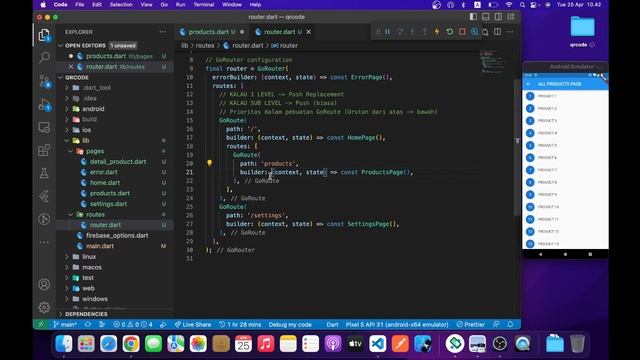Open notifications bell in status bar
The width and height of the screenshot is (640, 360).
510,324
